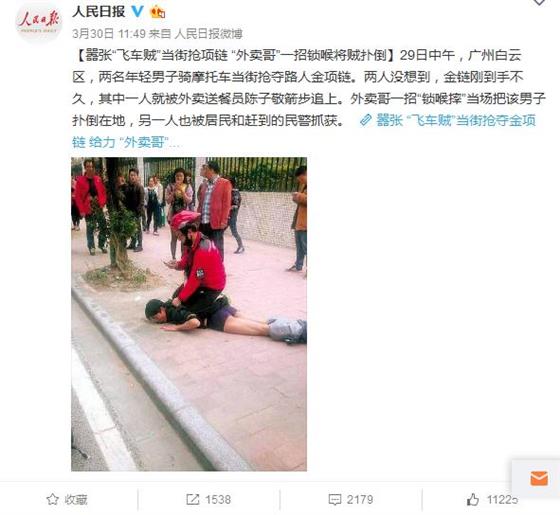This screenshot has height=515, width=560.
Task: Toggle the star favorite icon
Action: (52, 499)
